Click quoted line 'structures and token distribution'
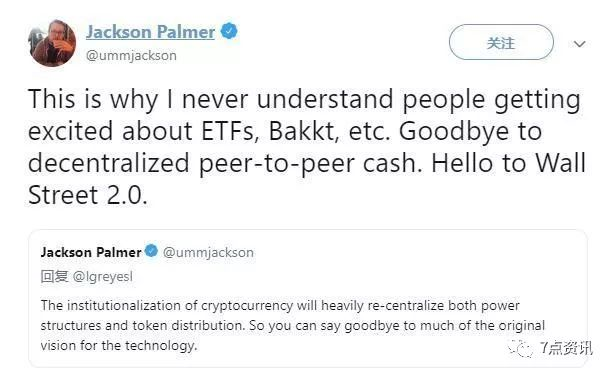The height and width of the screenshot is (375, 612). pos(143,325)
